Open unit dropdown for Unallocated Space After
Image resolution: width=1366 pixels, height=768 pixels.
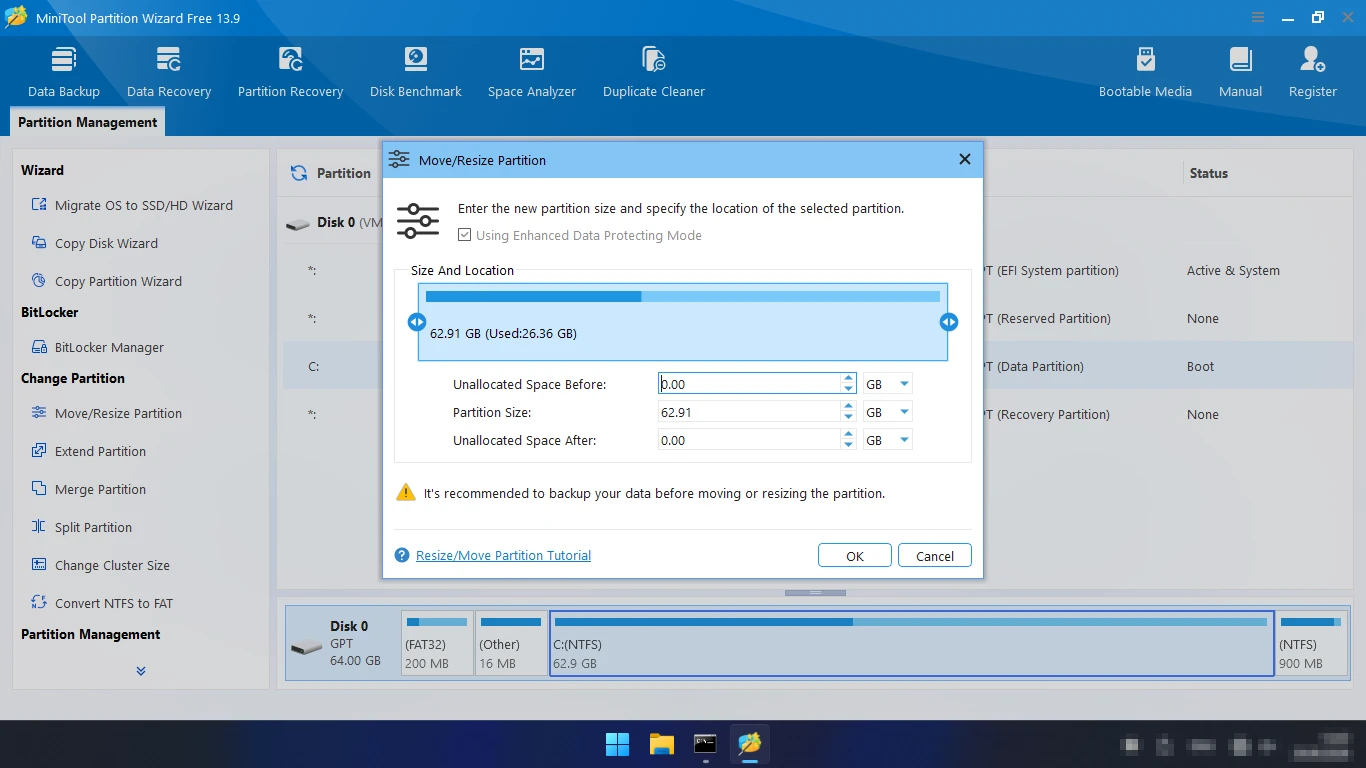[904, 440]
